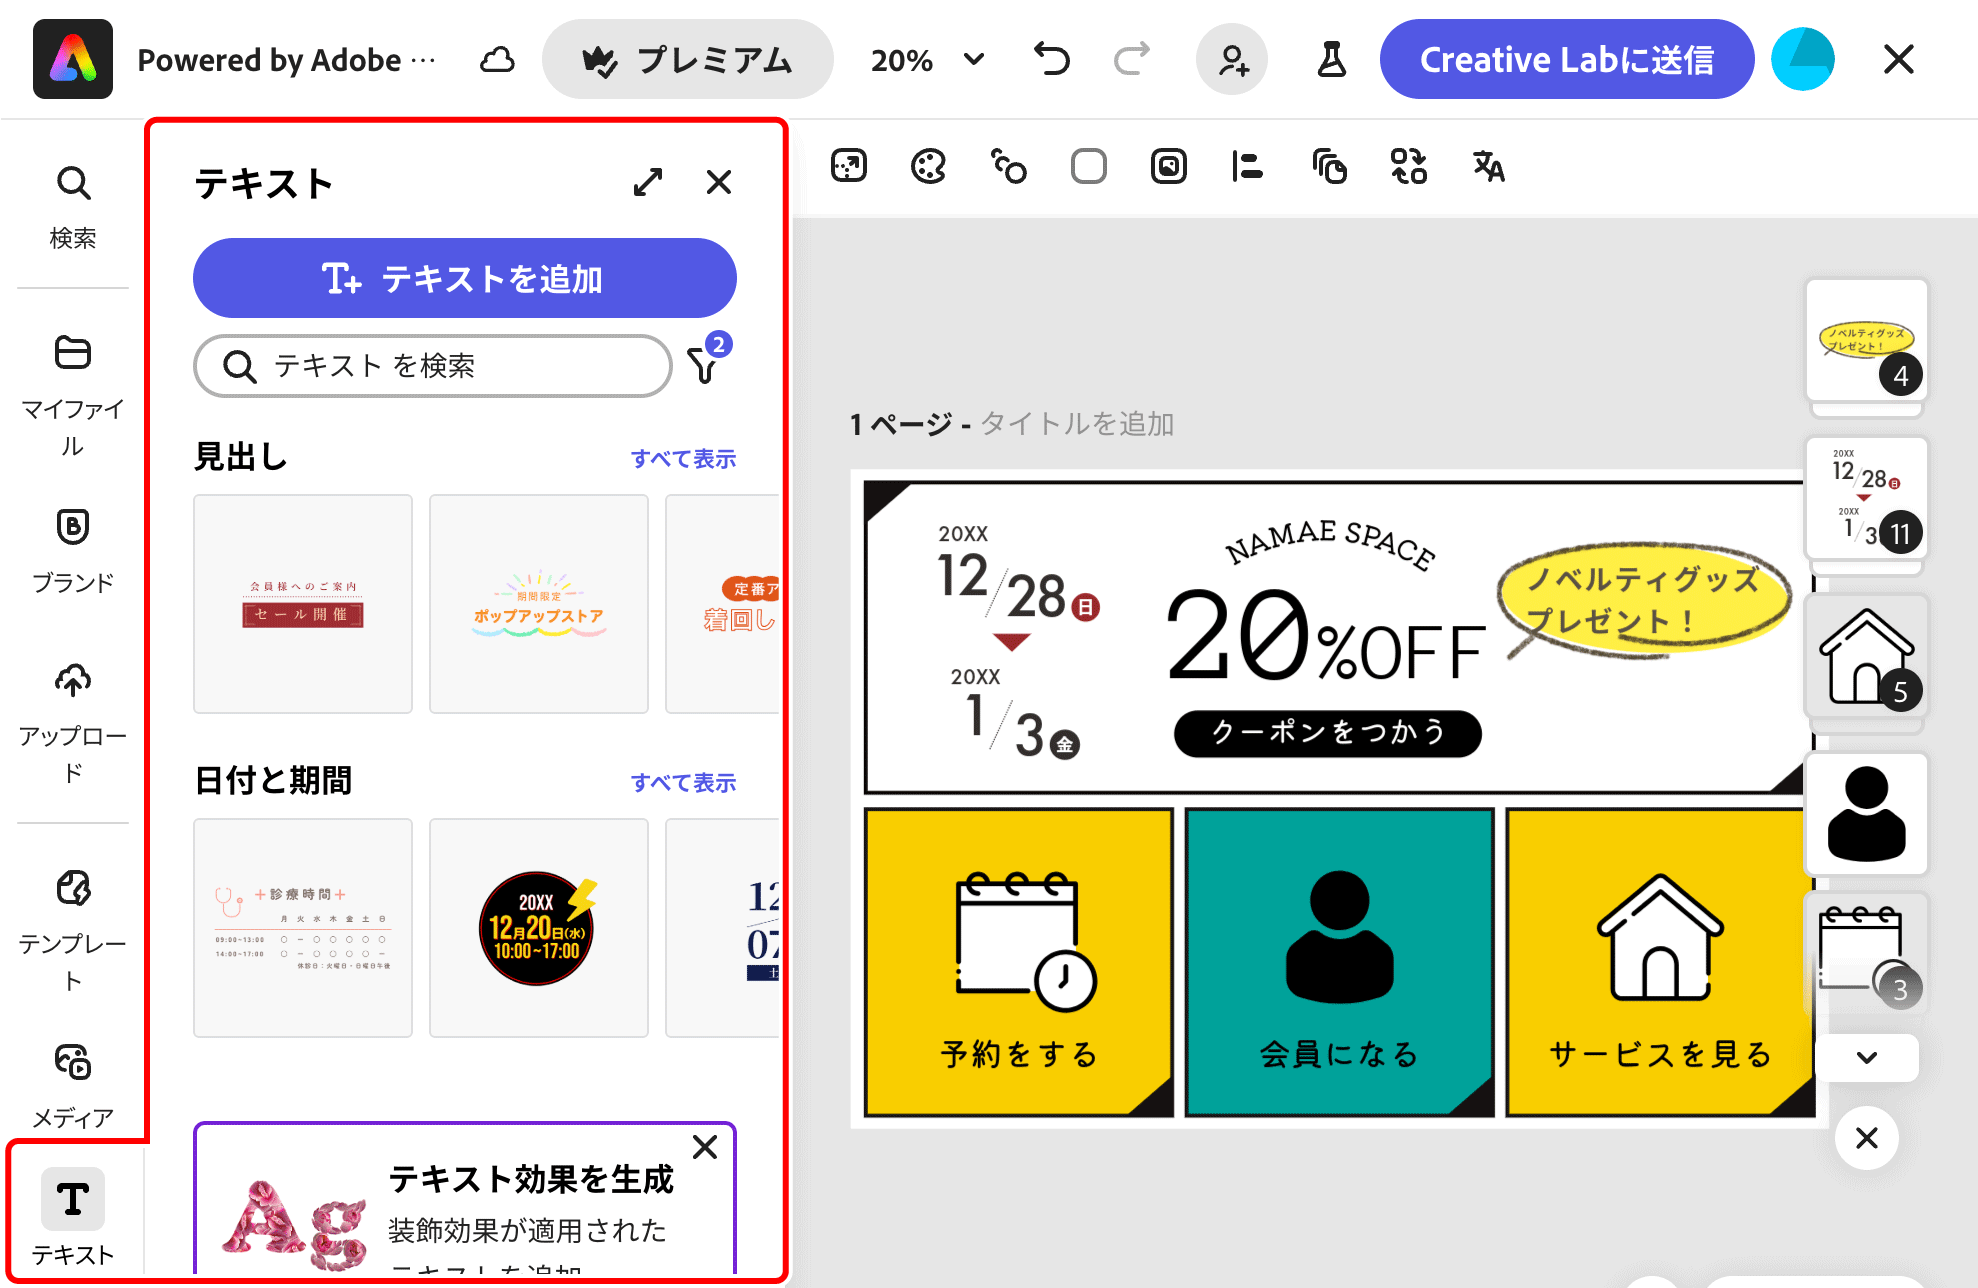This screenshot has height=1288, width=1978.
Task: Open the ブランド panel
Action: tap(72, 550)
